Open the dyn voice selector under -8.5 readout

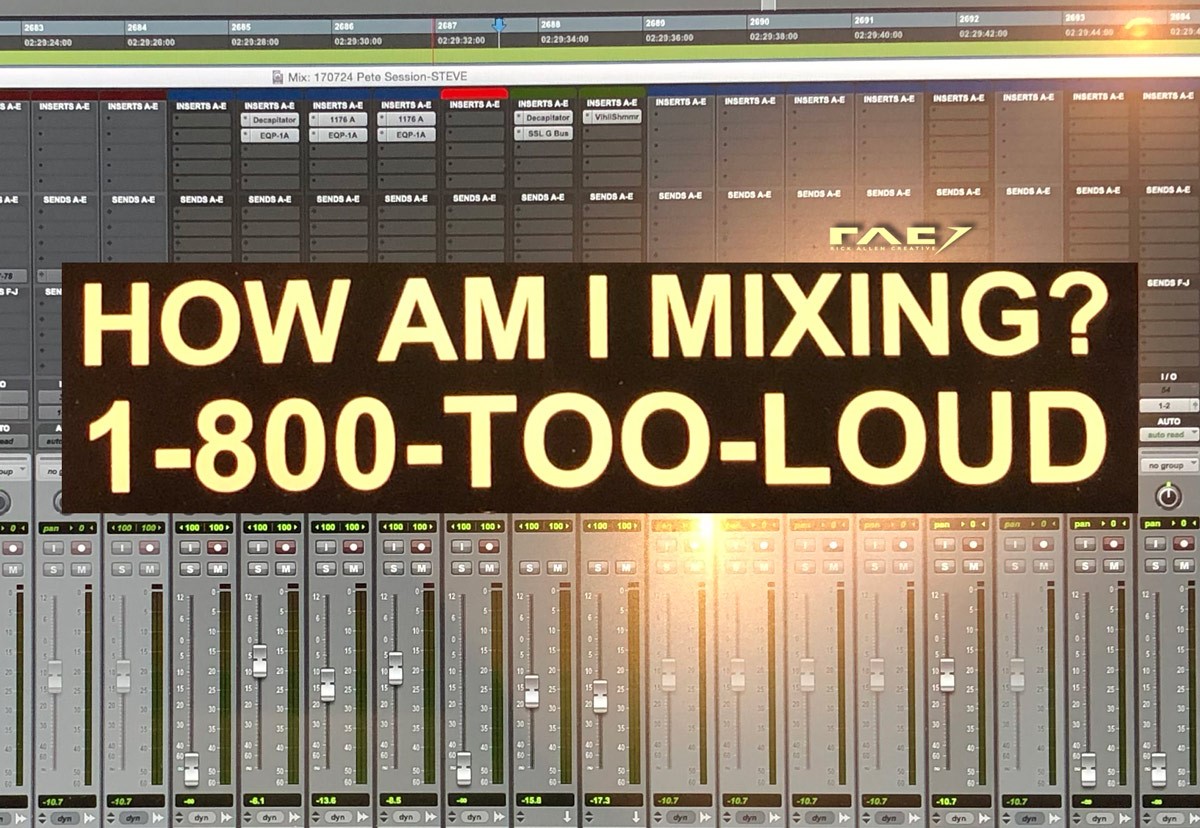[x=407, y=817]
